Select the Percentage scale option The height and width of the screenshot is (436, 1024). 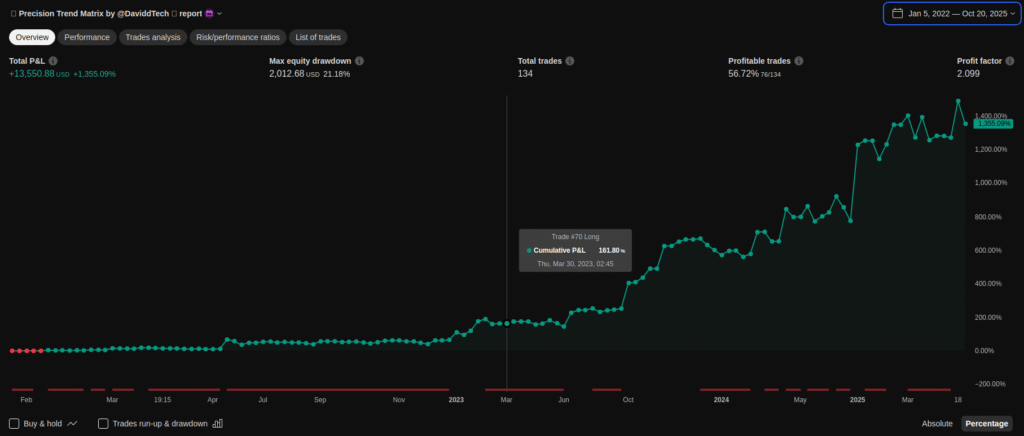986,424
